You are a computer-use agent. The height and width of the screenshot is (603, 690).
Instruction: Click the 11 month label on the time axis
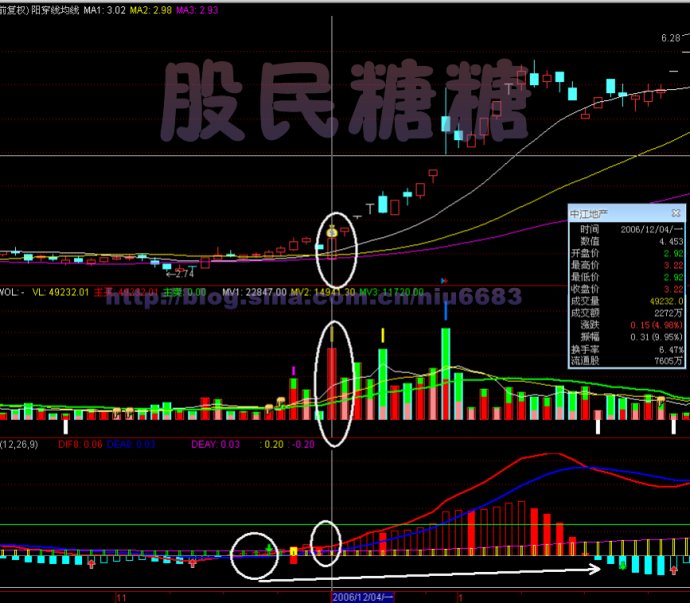tap(121, 598)
